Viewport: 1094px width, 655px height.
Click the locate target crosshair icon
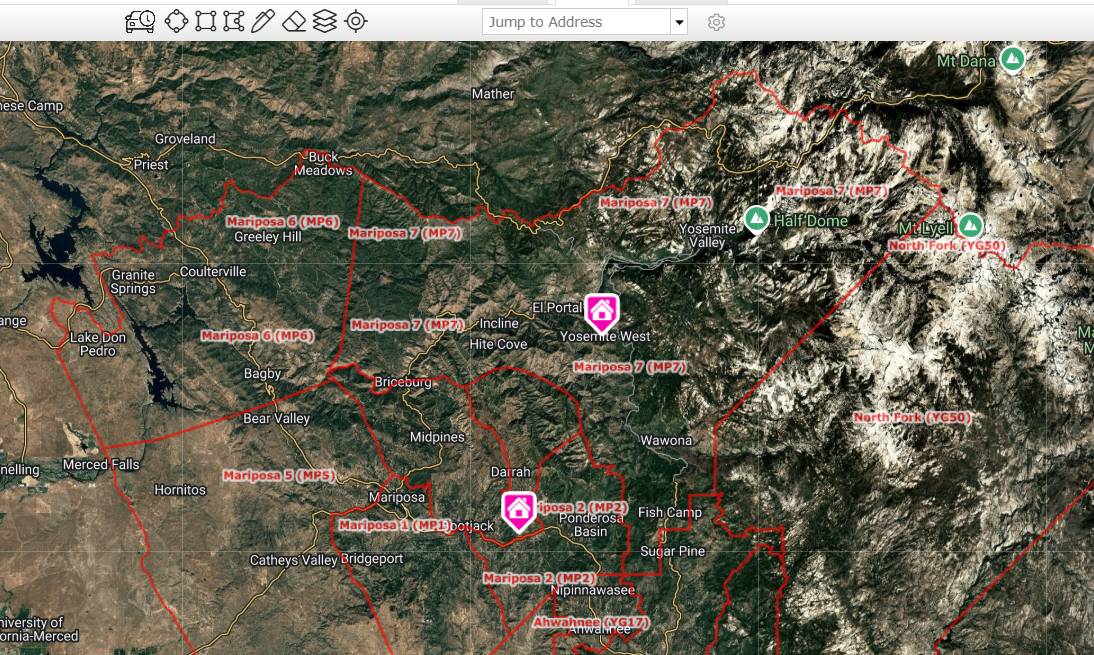click(x=356, y=21)
